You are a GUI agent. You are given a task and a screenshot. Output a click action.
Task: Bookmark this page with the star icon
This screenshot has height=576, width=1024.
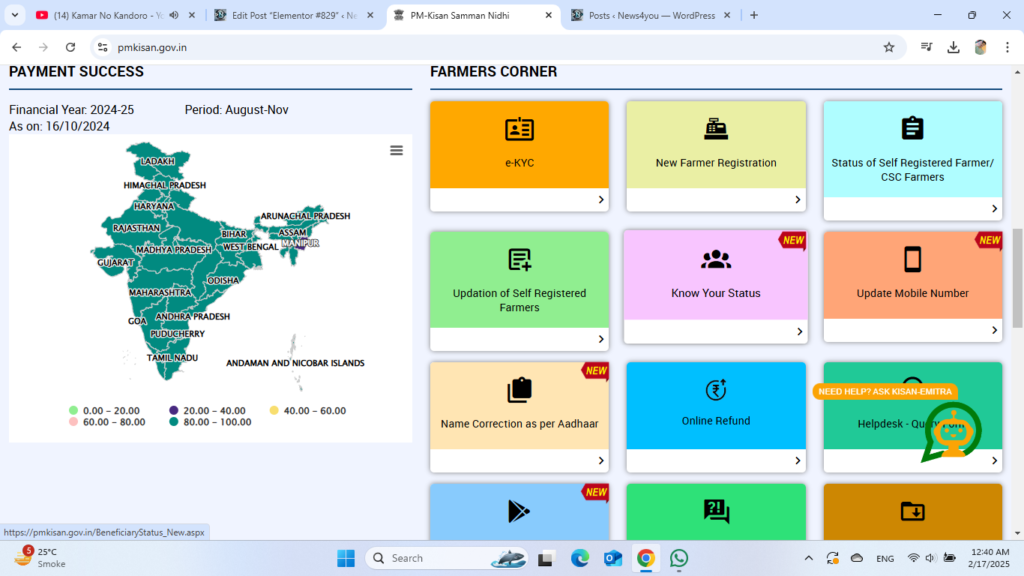(889, 47)
